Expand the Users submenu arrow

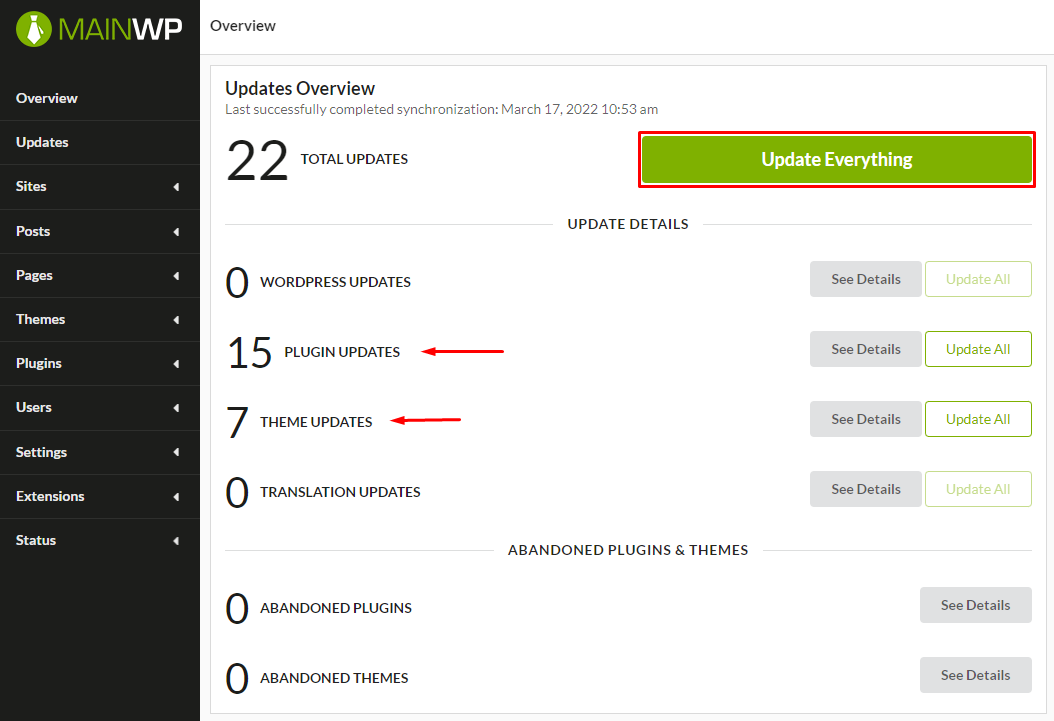[x=176, y=408]
